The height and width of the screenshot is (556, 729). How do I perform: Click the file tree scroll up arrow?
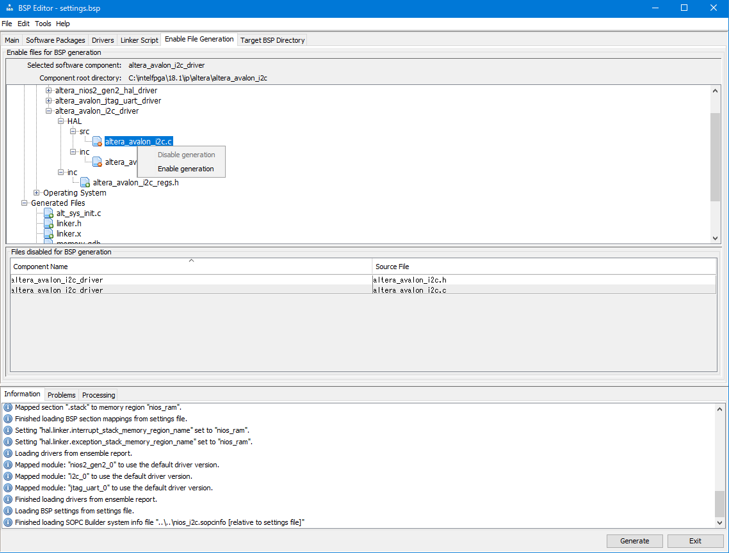[x=715, y=91]
